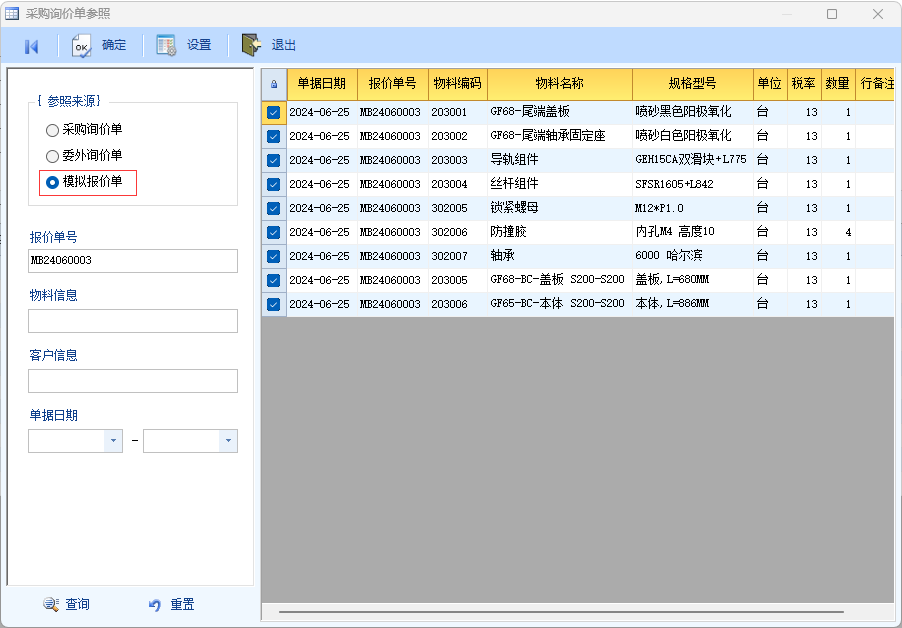The width and height of the screenshot is (902, 628).
Task: Click the GEH15CA双滑块+L775 spec cell
Action: [x=693, y=160]
